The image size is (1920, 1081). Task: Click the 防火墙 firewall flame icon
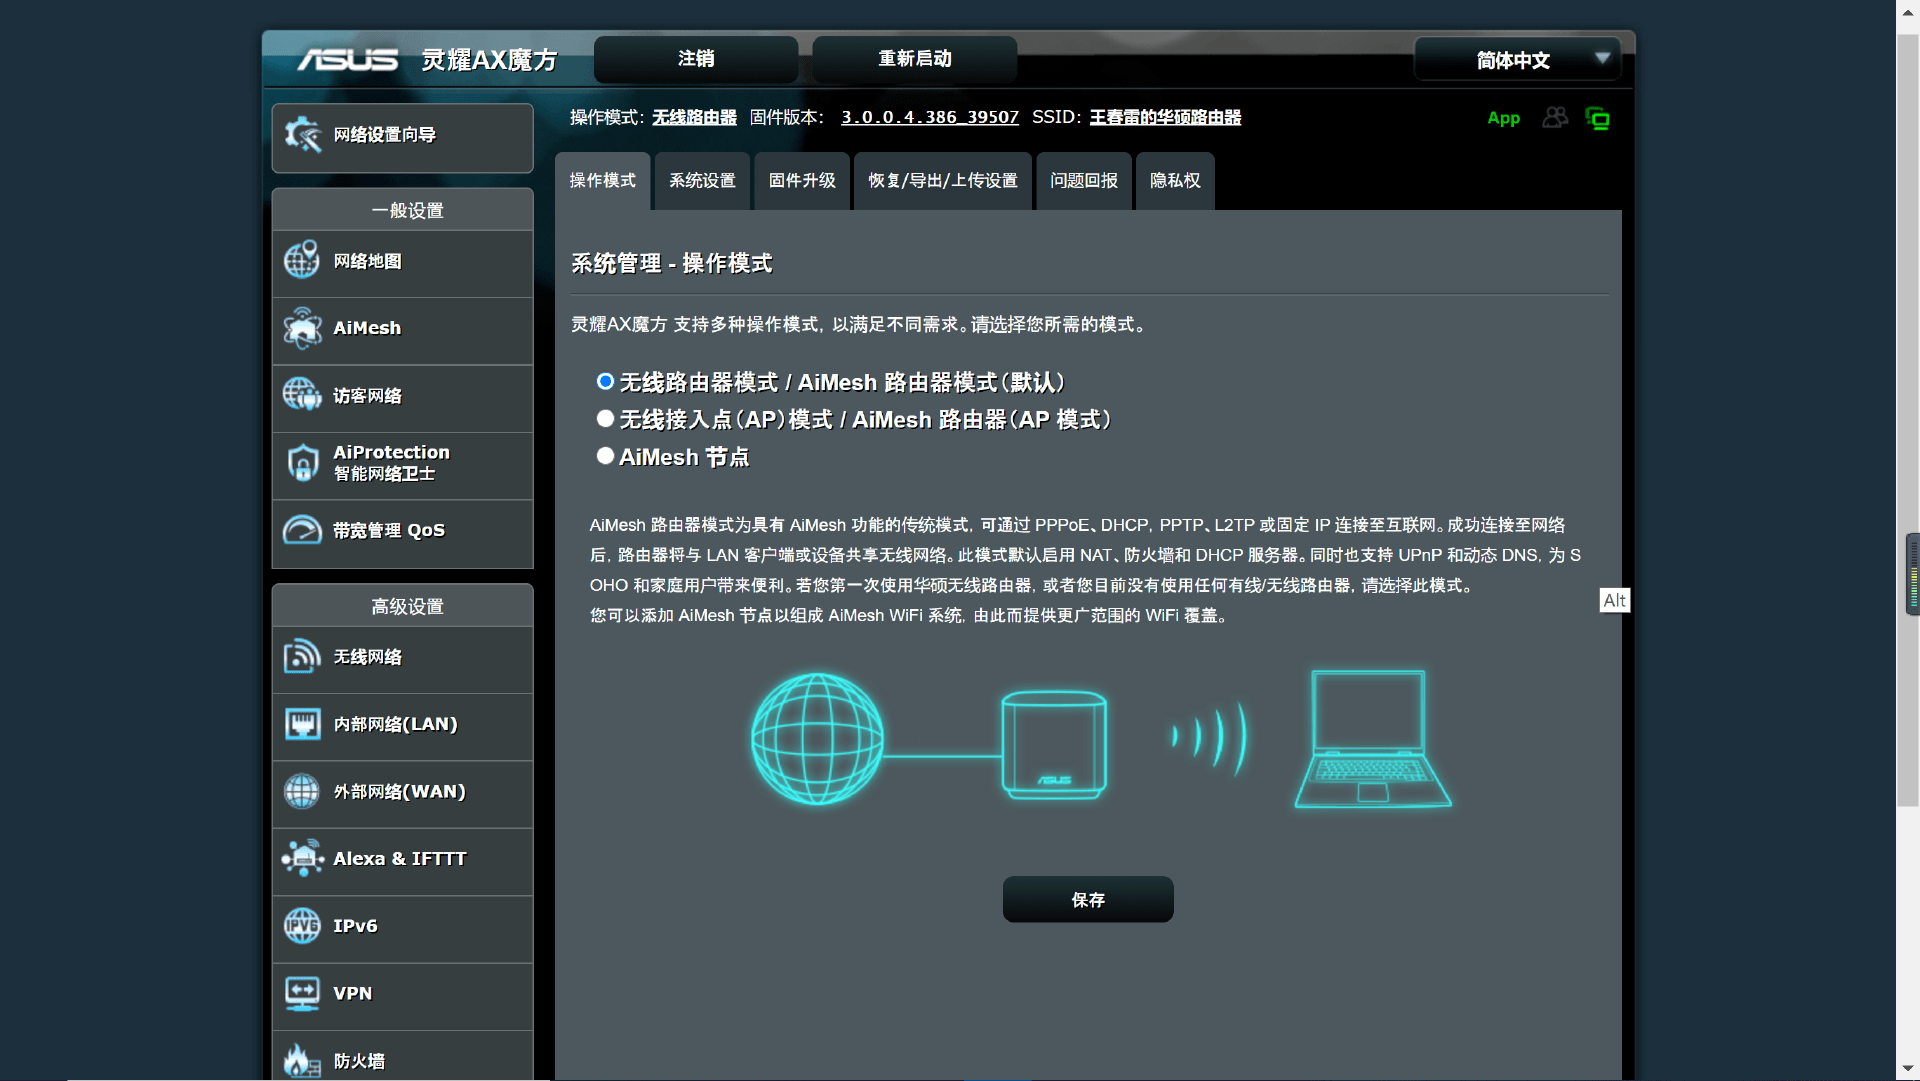[302, 1060]
